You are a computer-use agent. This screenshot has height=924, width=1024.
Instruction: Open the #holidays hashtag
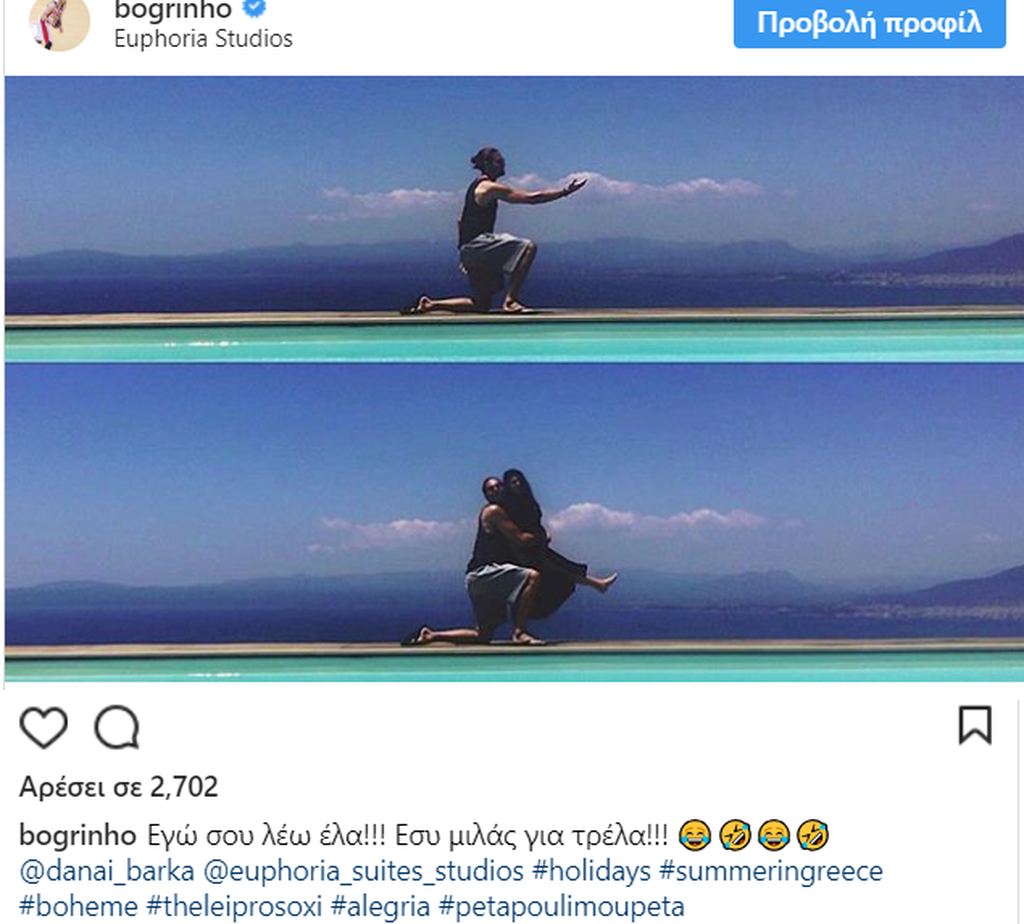coord(592,871)
